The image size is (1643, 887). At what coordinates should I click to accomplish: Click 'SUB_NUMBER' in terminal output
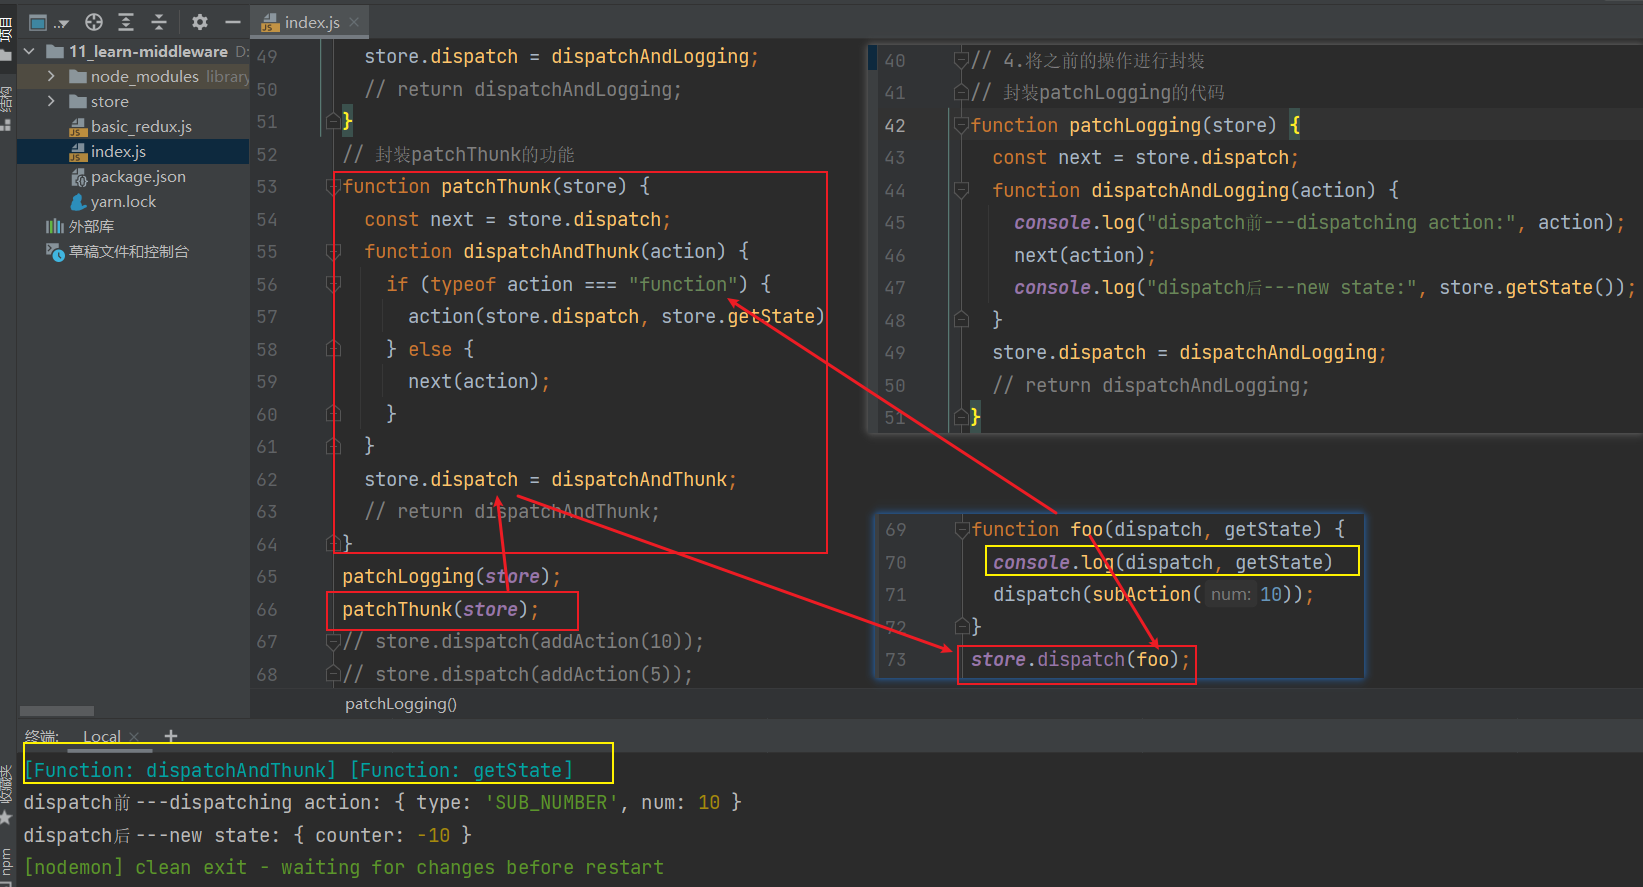coord(551,802)
